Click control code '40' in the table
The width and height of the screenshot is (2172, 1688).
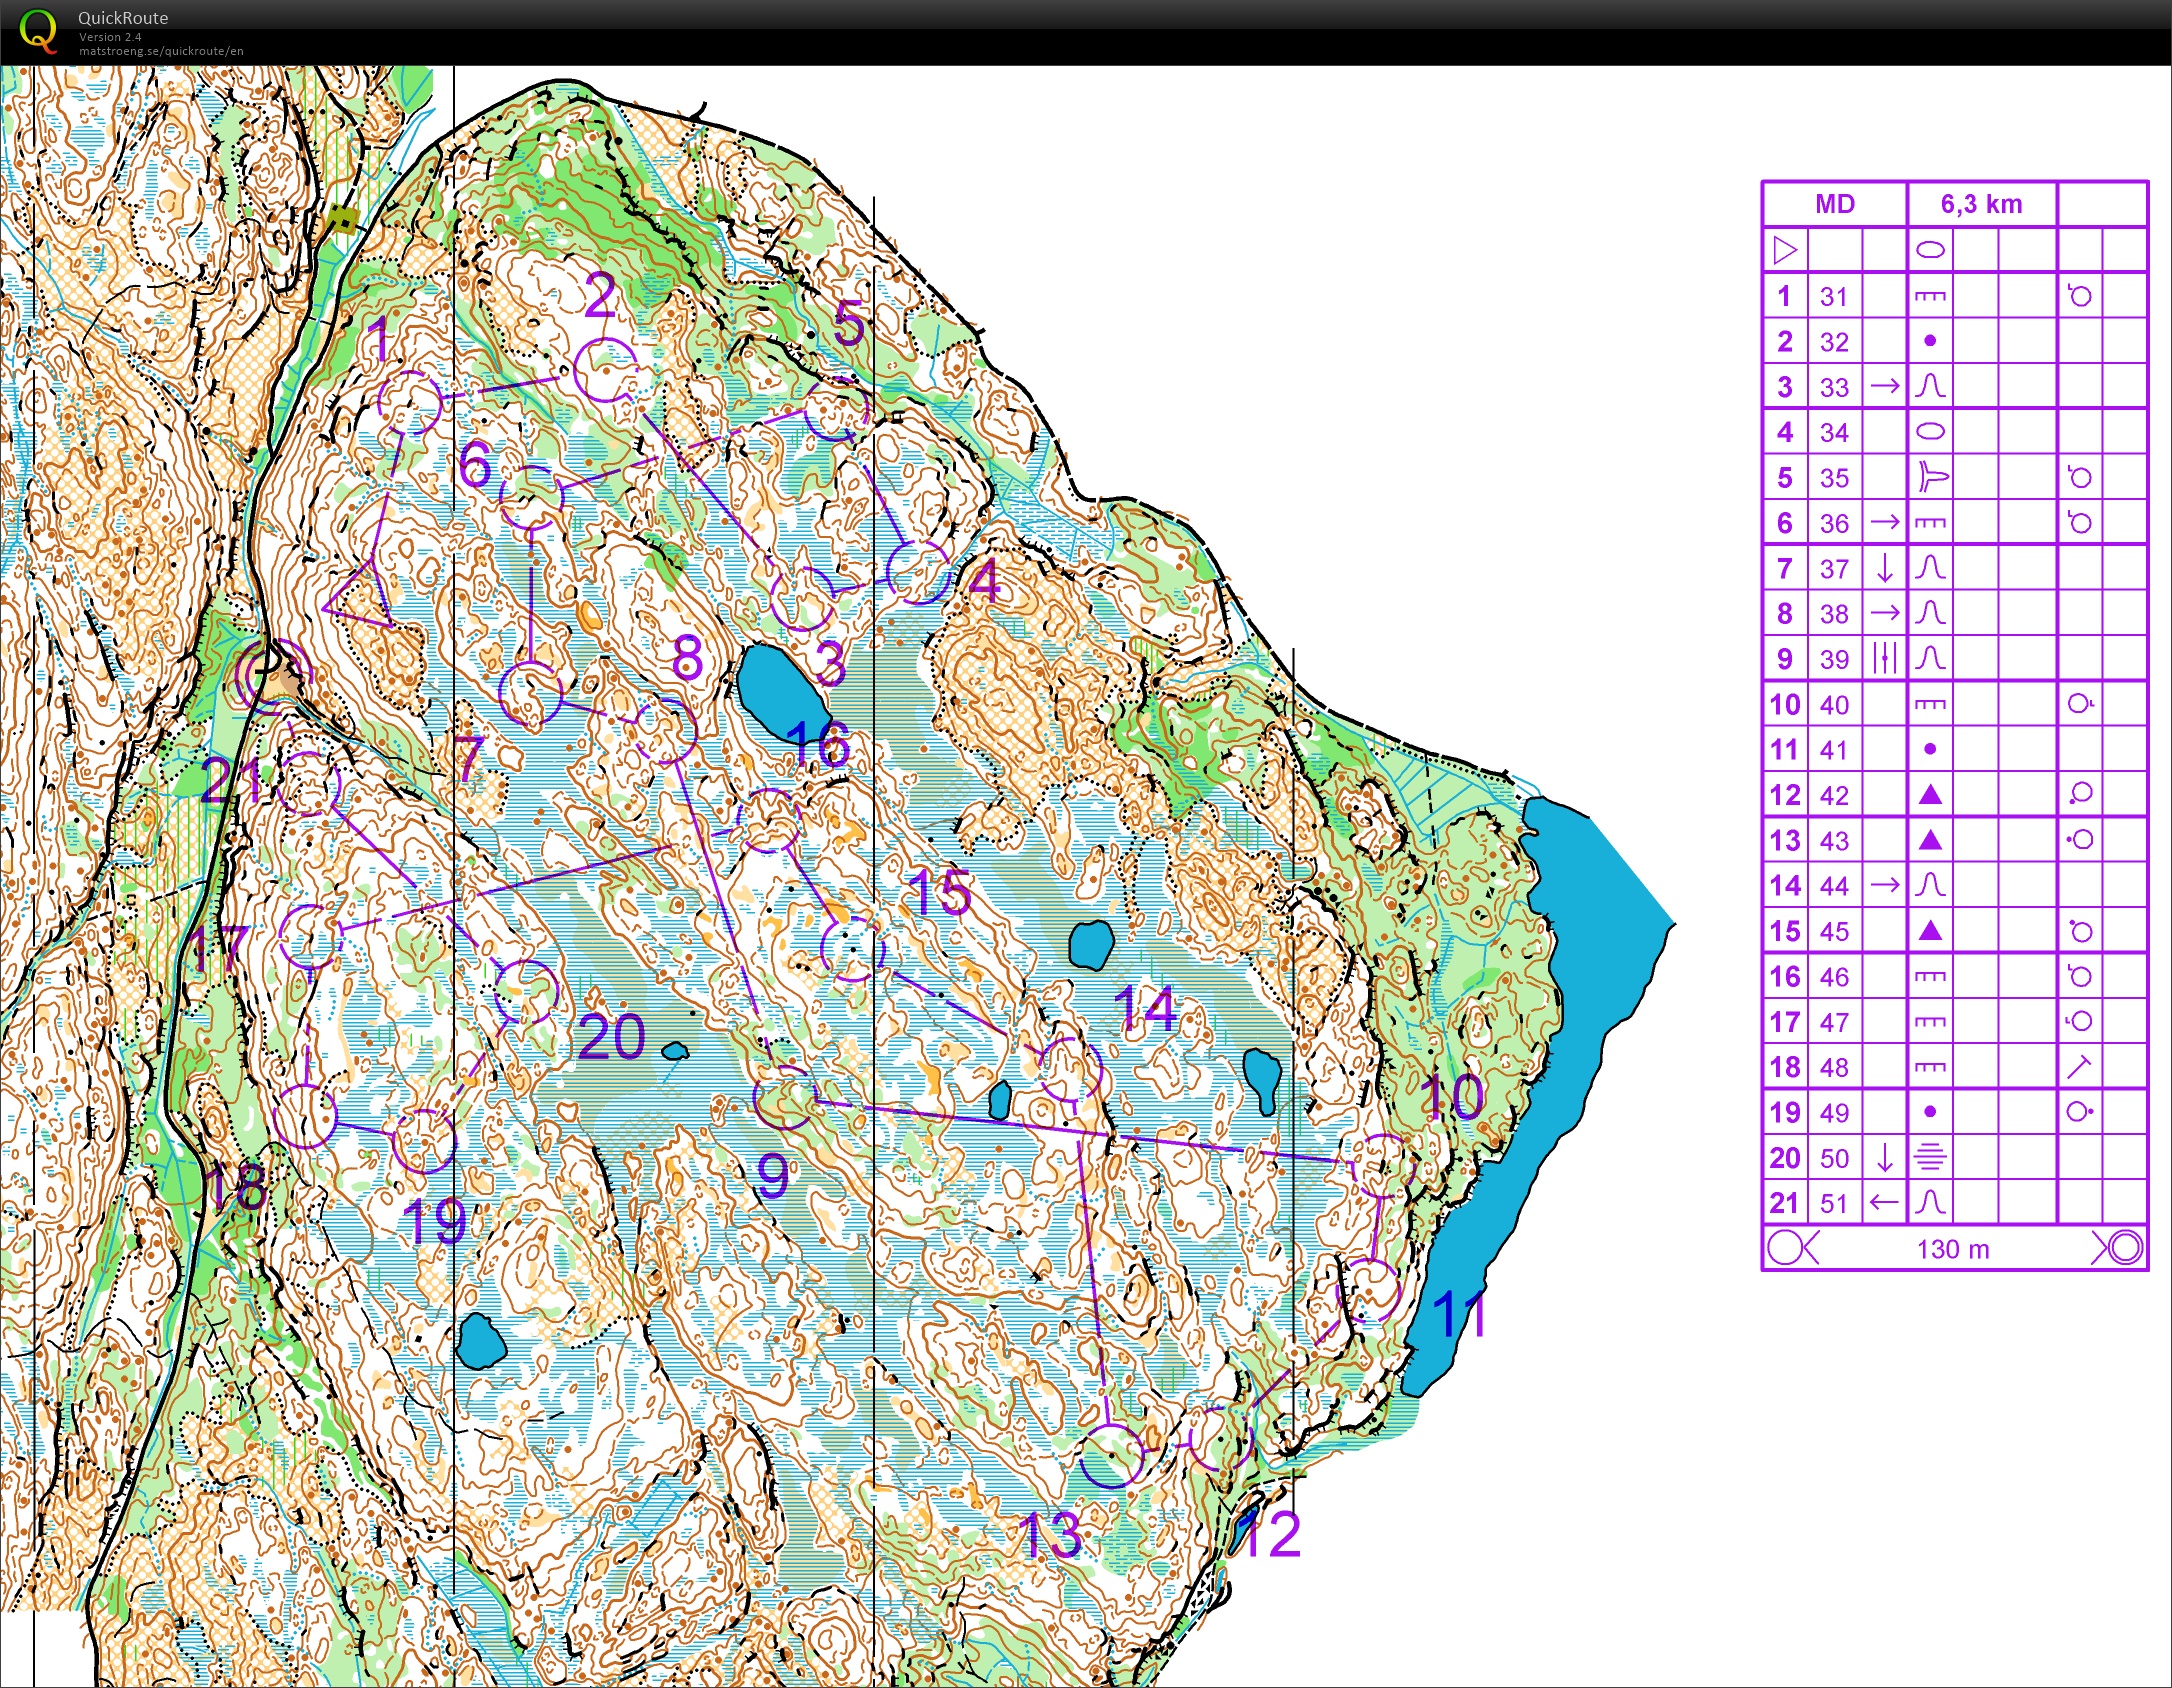coord(1834,705)
